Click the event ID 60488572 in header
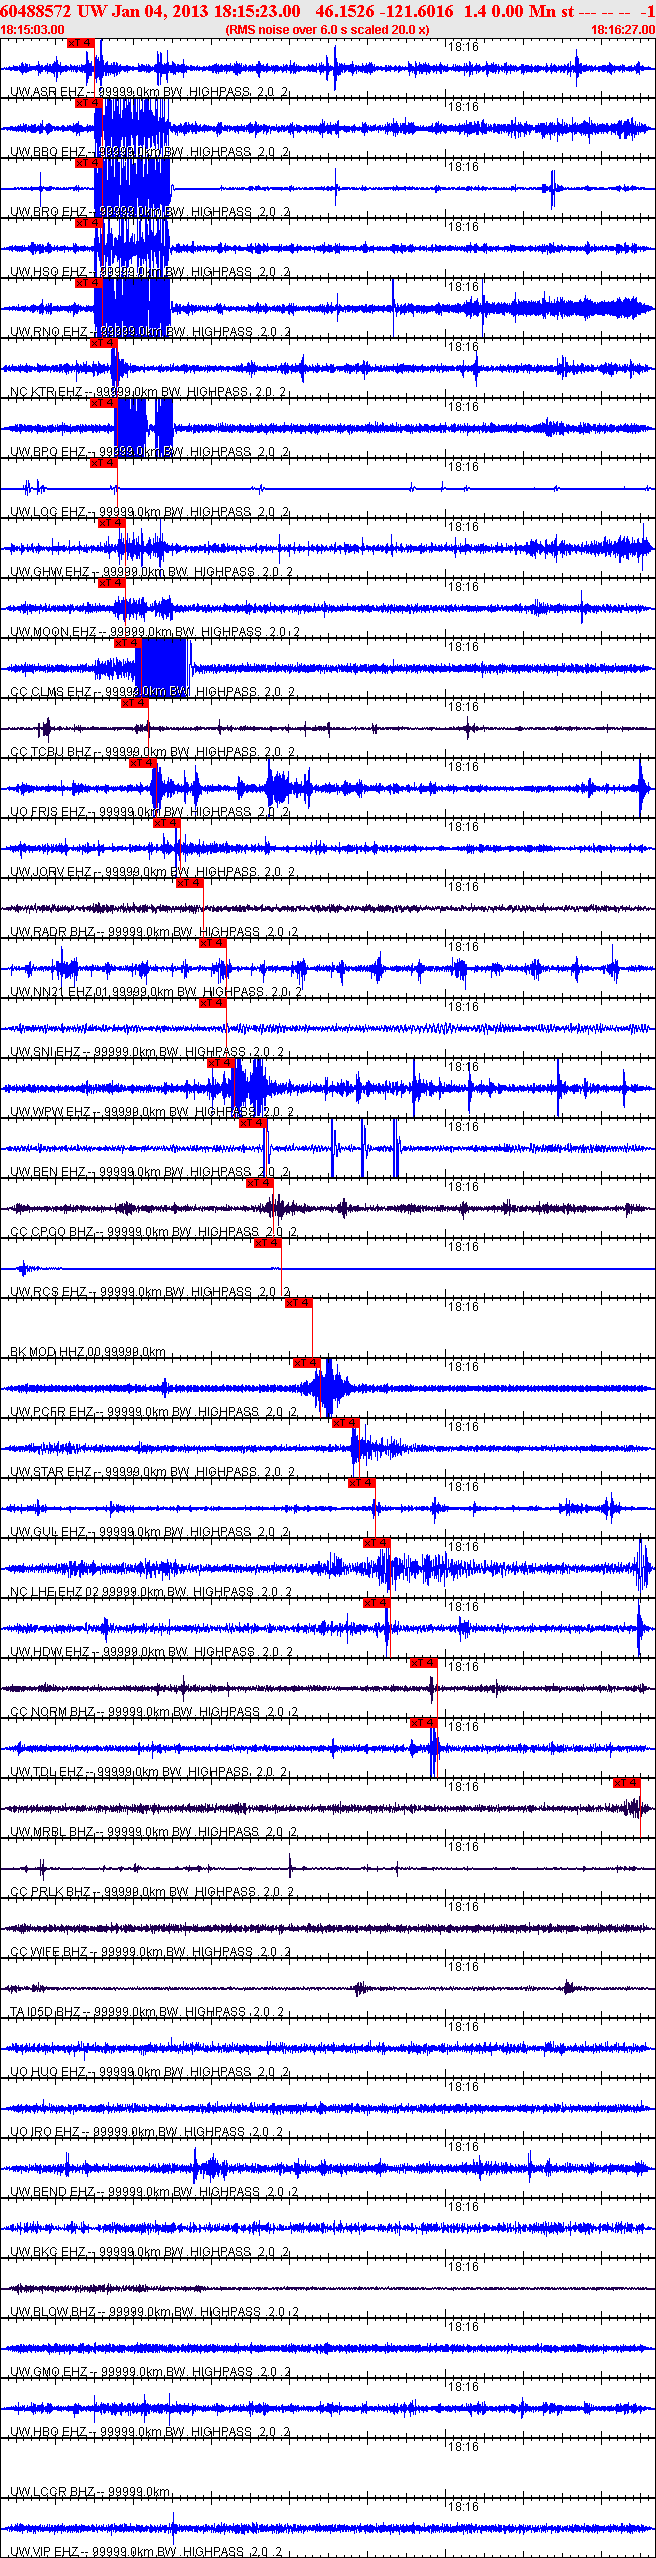 pyautogui.click(x=36, y=11)
